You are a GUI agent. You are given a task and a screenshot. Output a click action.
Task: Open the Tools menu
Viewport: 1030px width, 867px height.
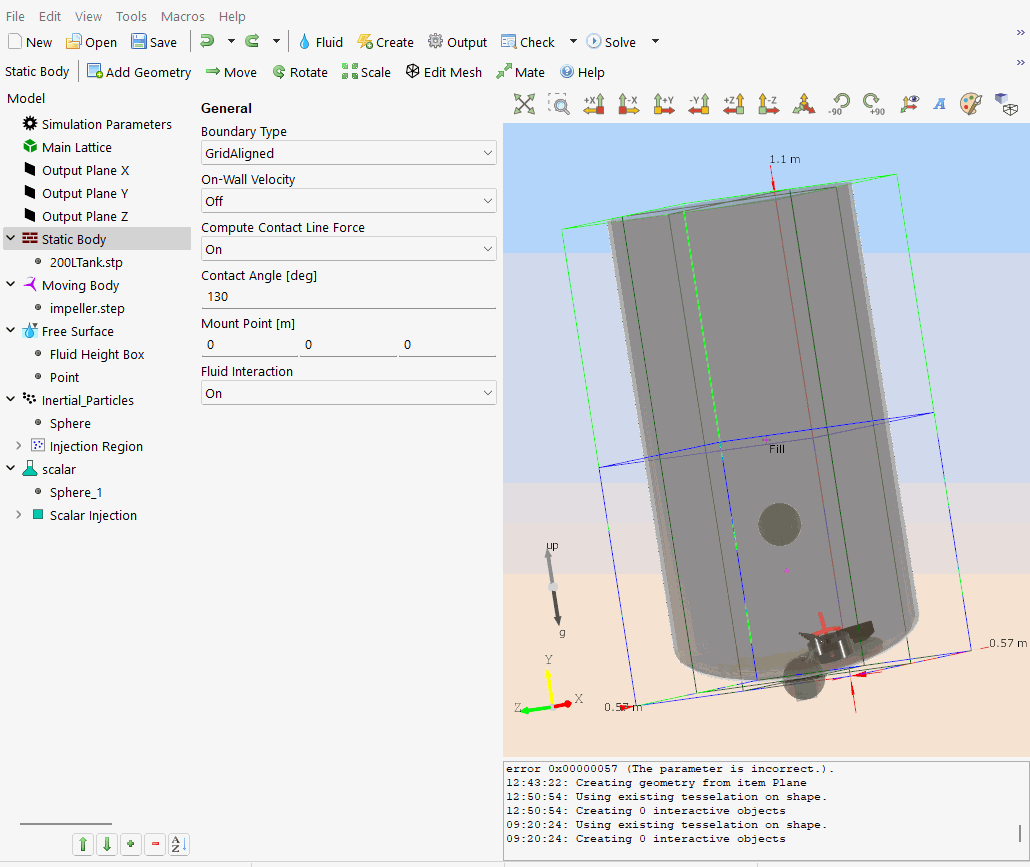131,16
